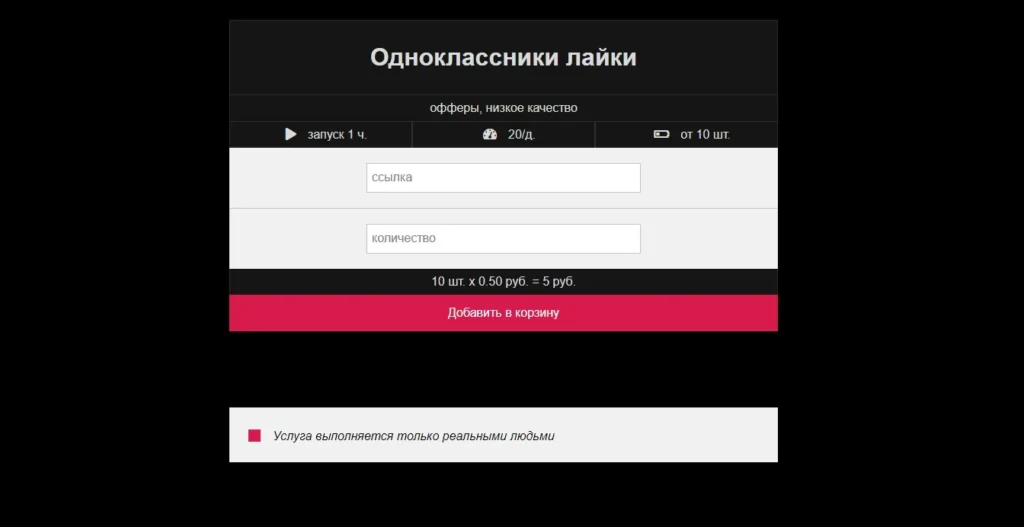
Task: Click the 20/д. speed label
Action: (x=522, y=135)
